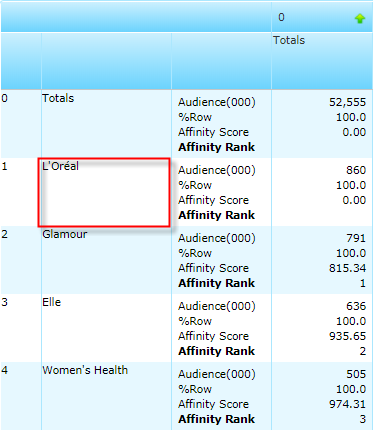Viewport: 373px width, 430px height.
Task: Click Audience(000) label in Elle row
Action: pos(217,306)
